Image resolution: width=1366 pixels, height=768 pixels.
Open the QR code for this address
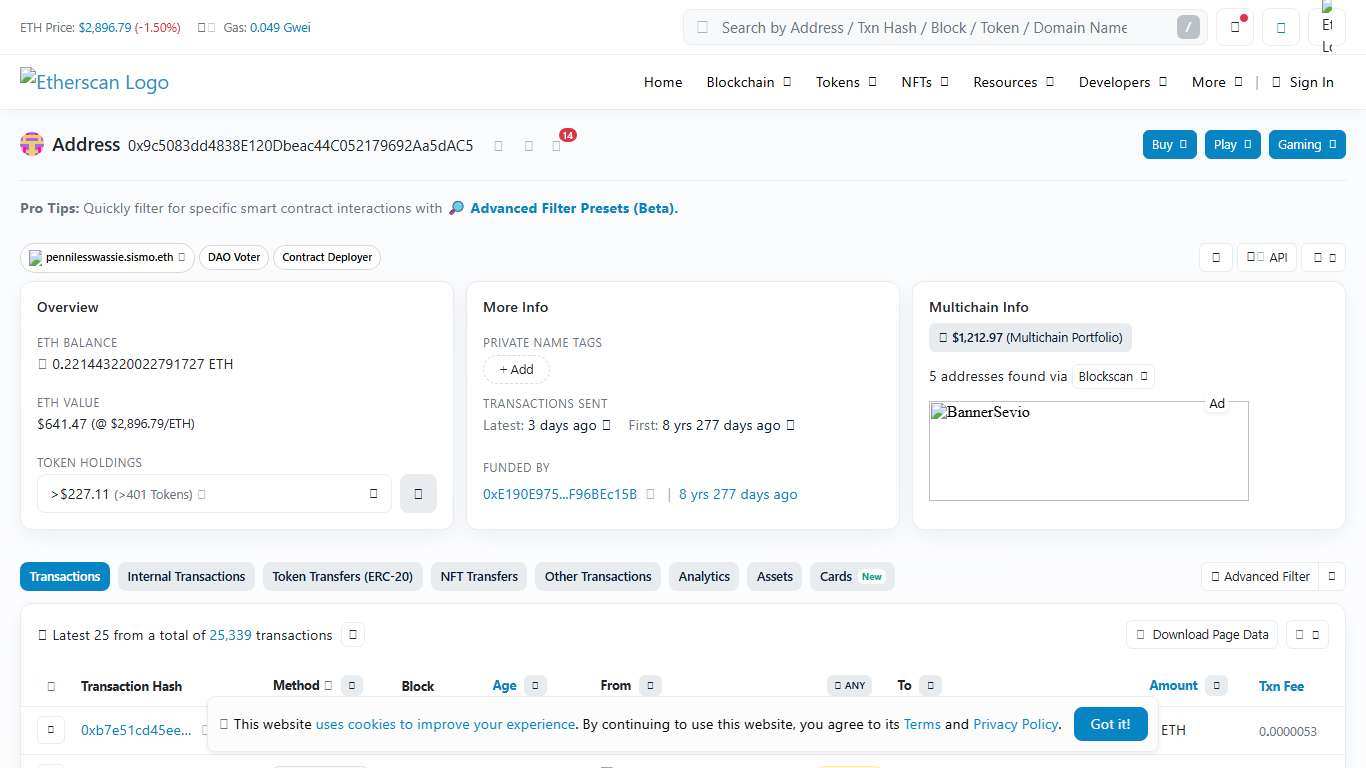pos(528,145)
